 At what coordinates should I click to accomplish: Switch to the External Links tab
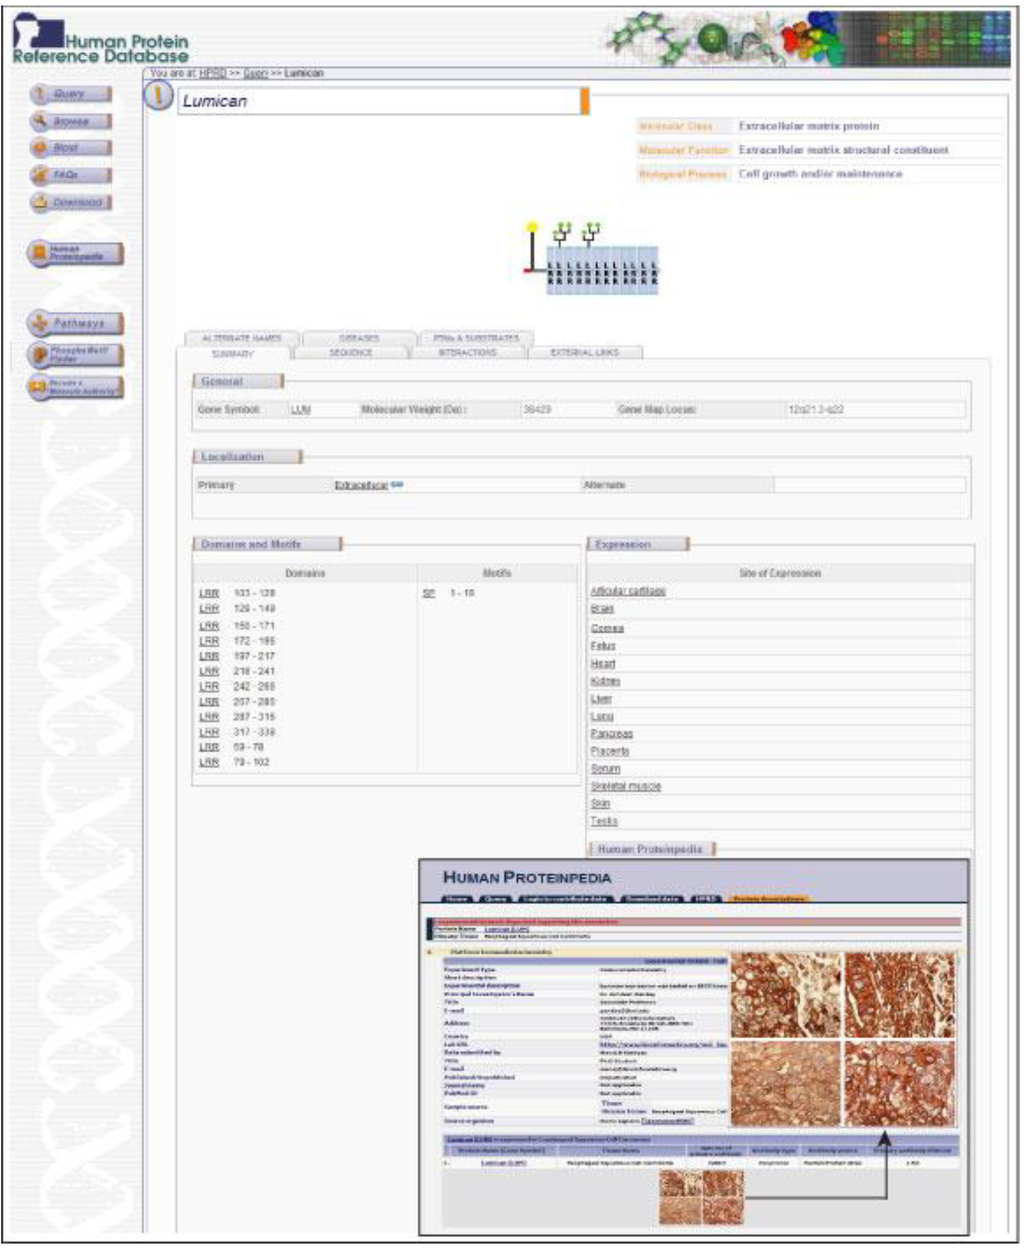(585, 353)
